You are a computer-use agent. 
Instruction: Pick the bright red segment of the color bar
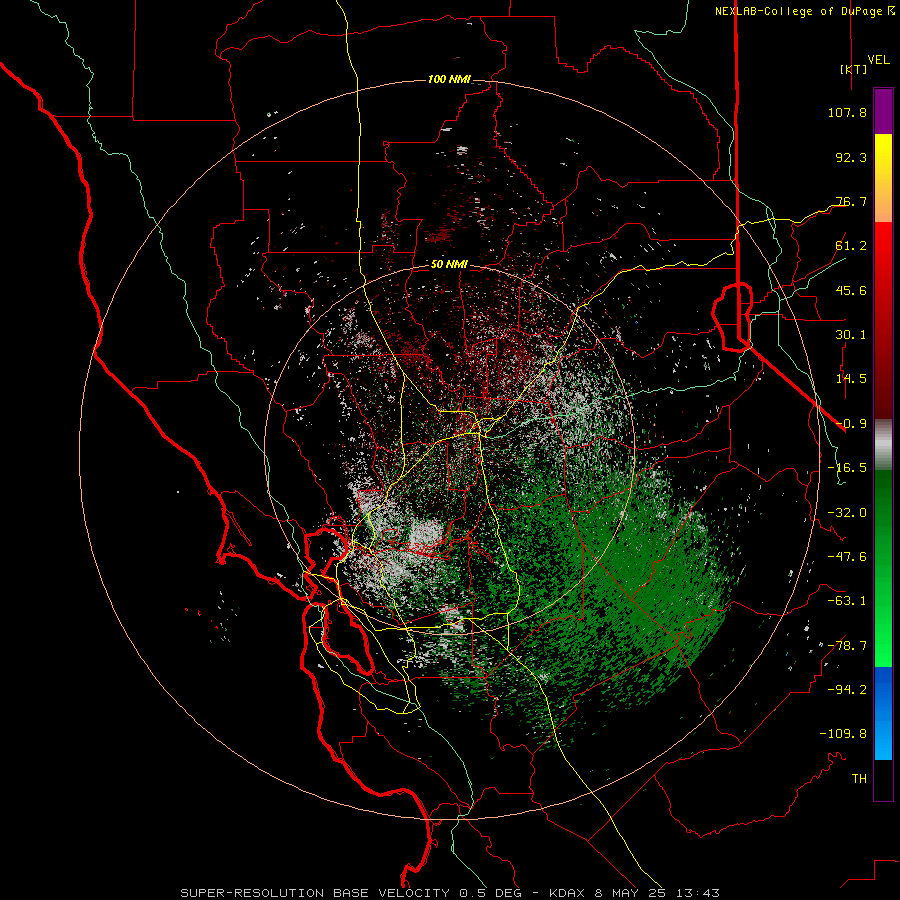tap(883, 320)
